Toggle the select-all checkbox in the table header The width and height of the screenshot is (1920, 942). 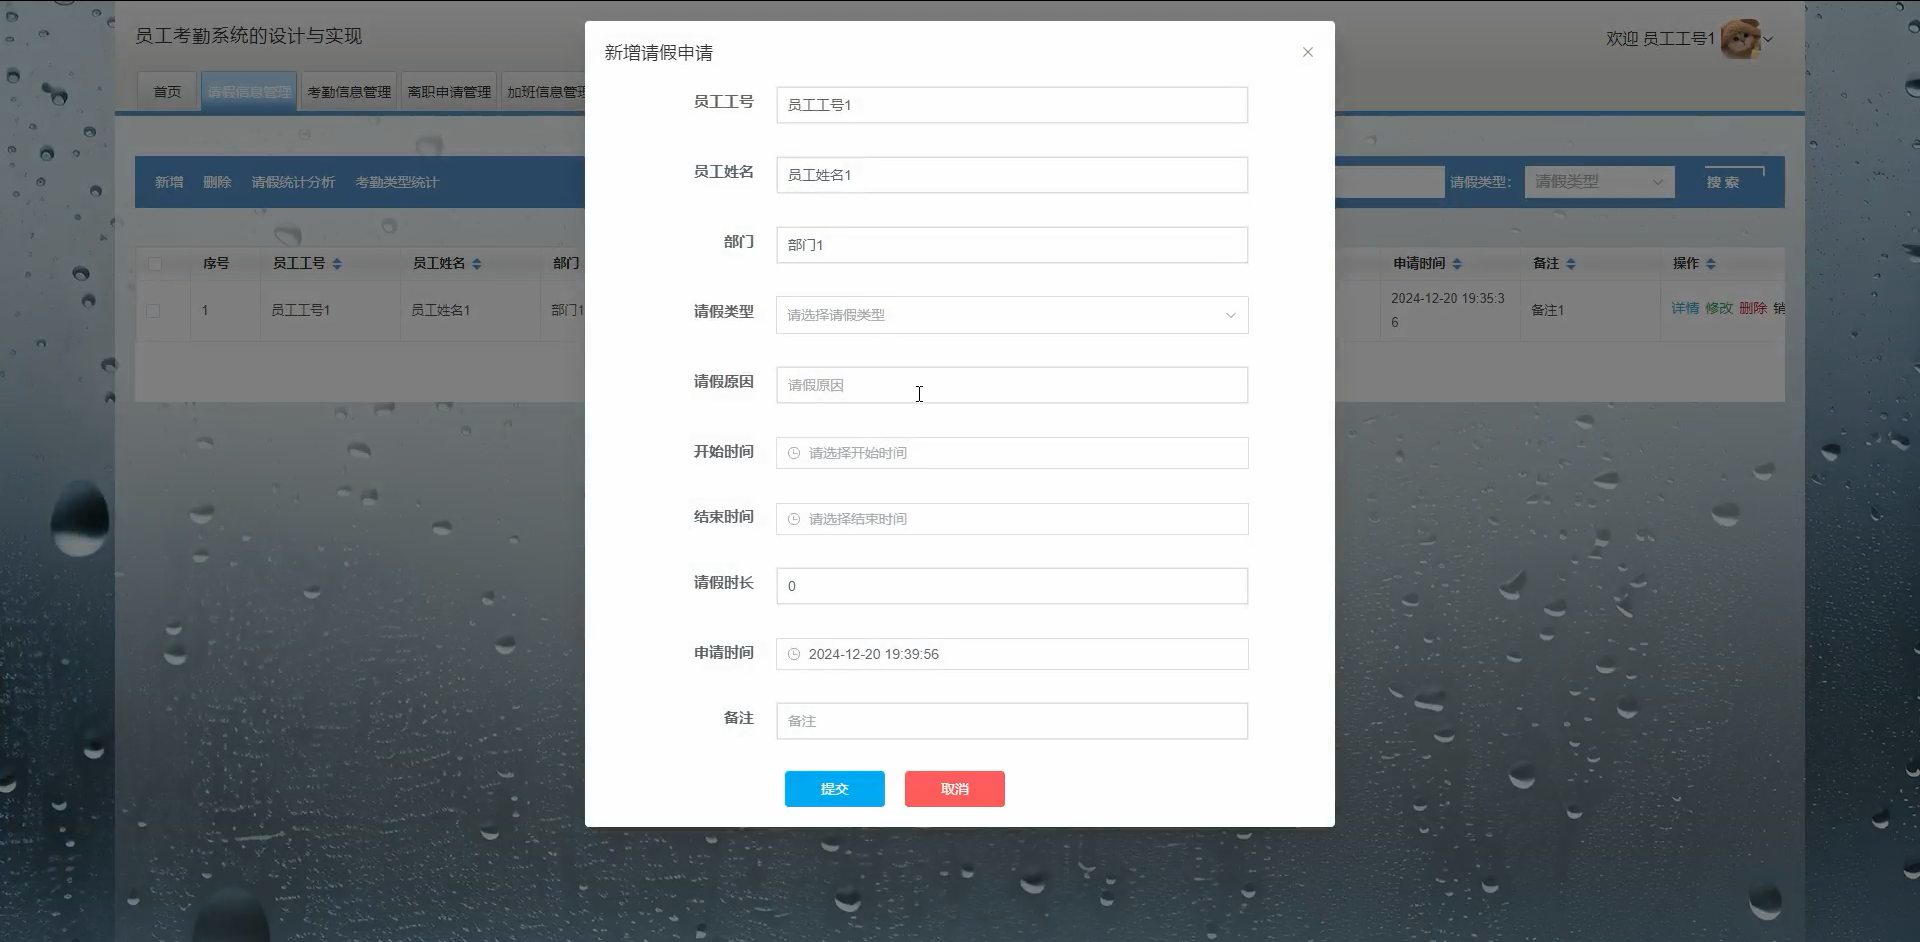(x=155, y=263)
